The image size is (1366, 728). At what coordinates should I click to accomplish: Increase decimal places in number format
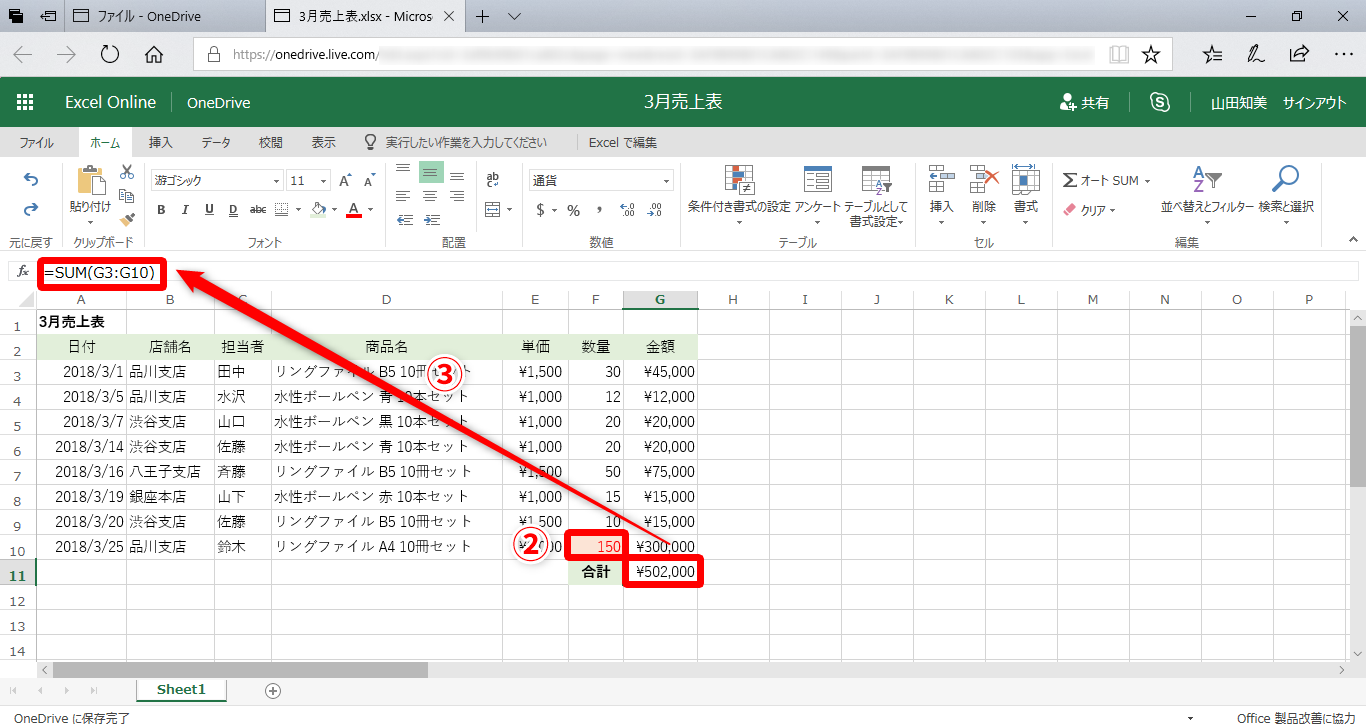627,210
